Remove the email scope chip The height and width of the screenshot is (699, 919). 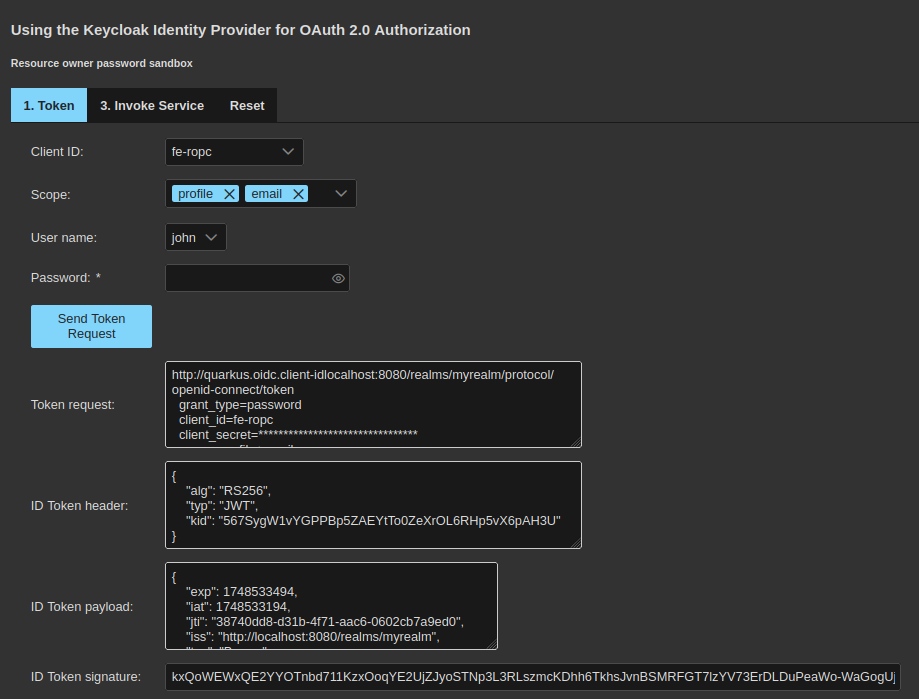[298, 194]
